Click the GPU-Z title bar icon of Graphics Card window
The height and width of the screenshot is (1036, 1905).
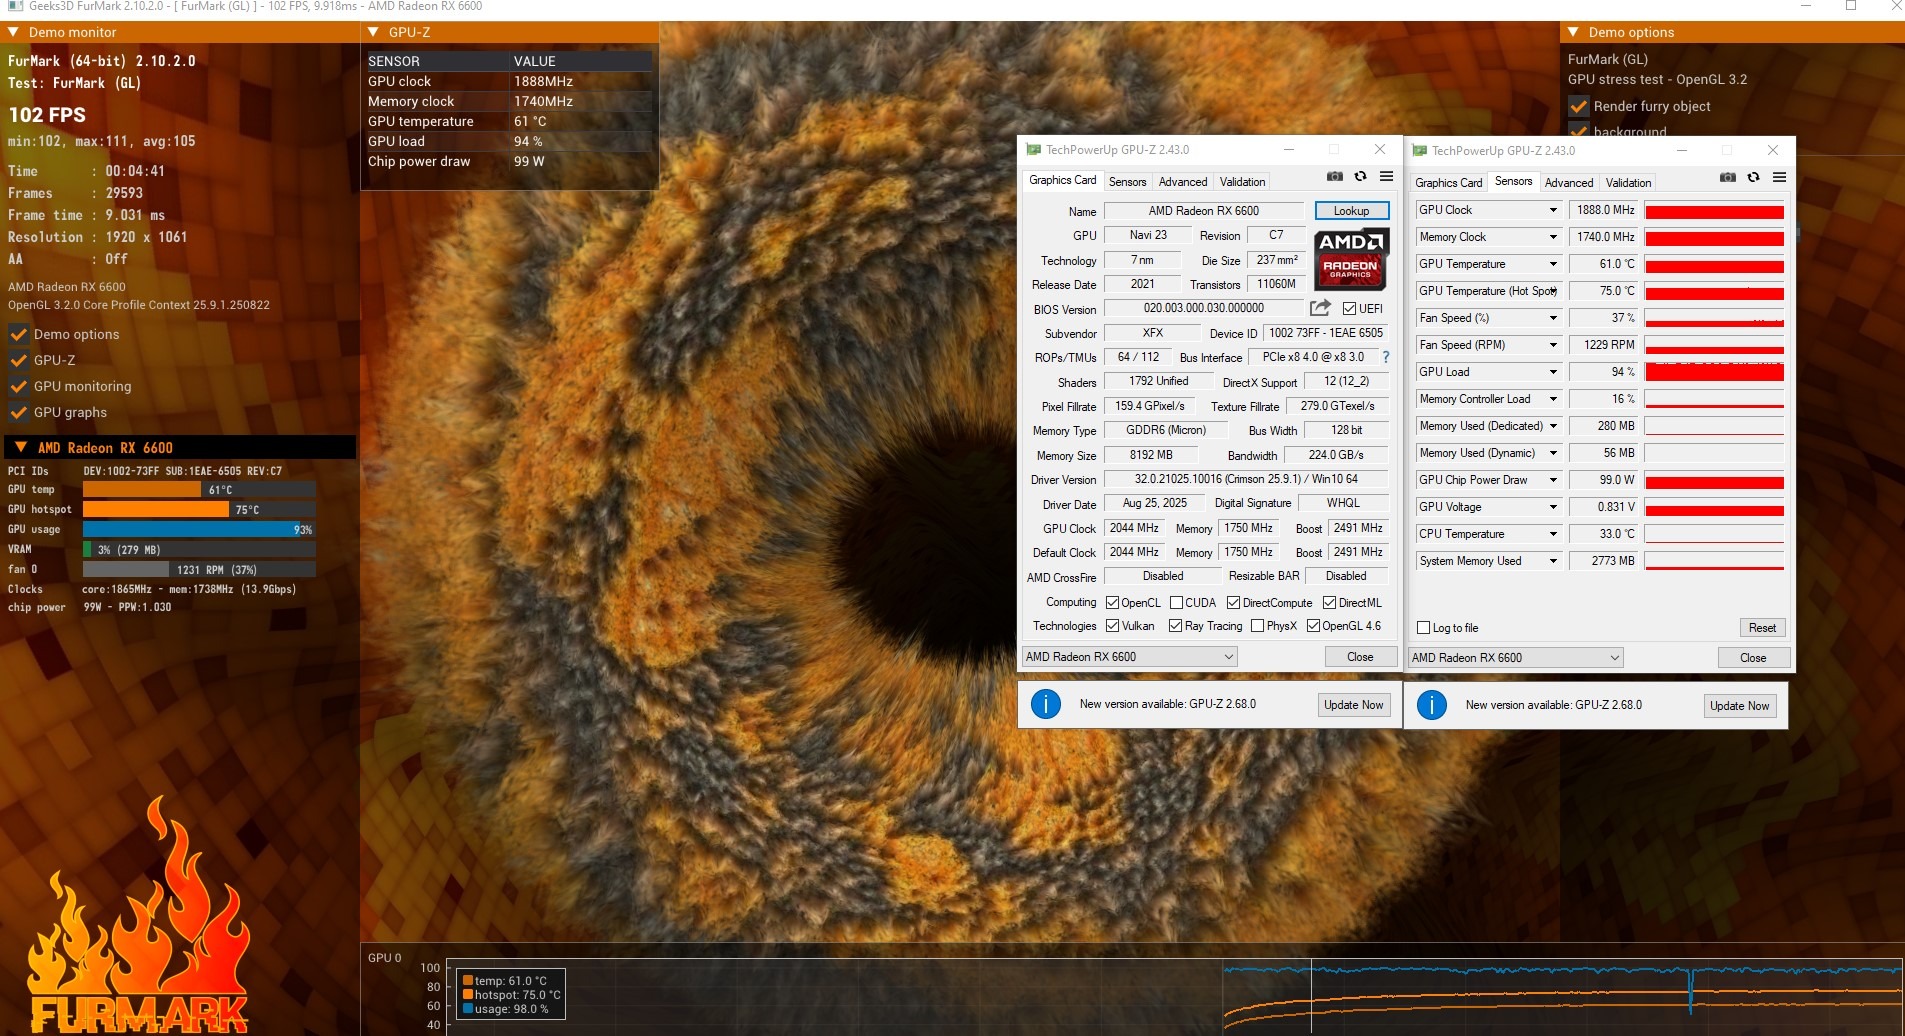coord(1033,150)
